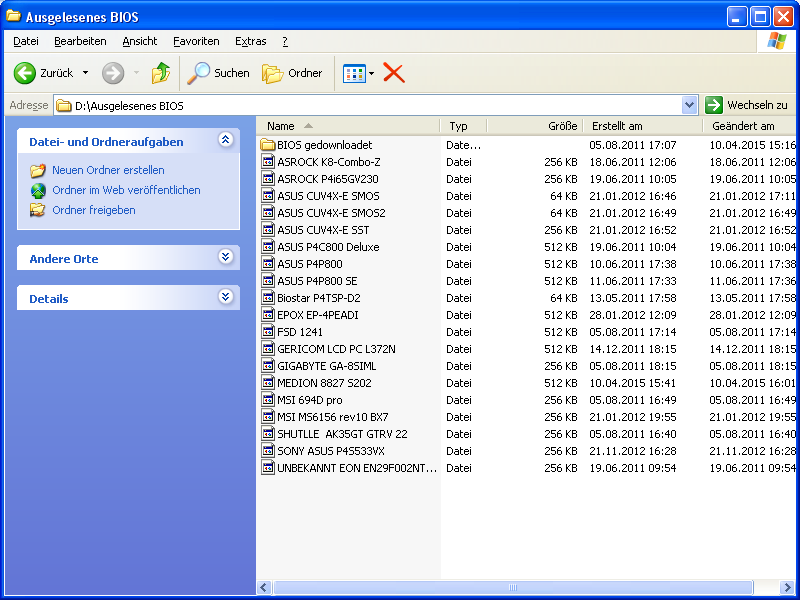Maximize the Ausgelesenes BIOS window
Screen dimensions: 800x600
pyautogui.click(x=760, y=17)
